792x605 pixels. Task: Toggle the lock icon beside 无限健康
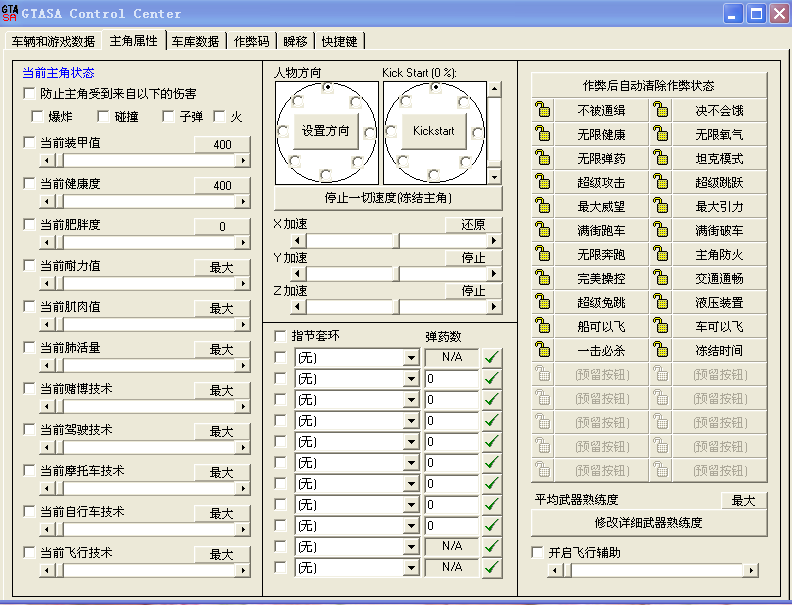543,134
